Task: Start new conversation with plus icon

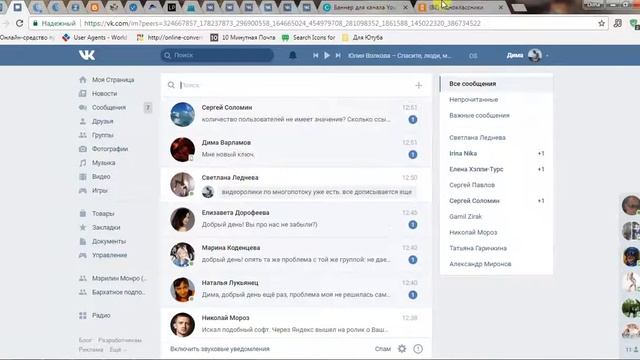Action: coord(418,85)
